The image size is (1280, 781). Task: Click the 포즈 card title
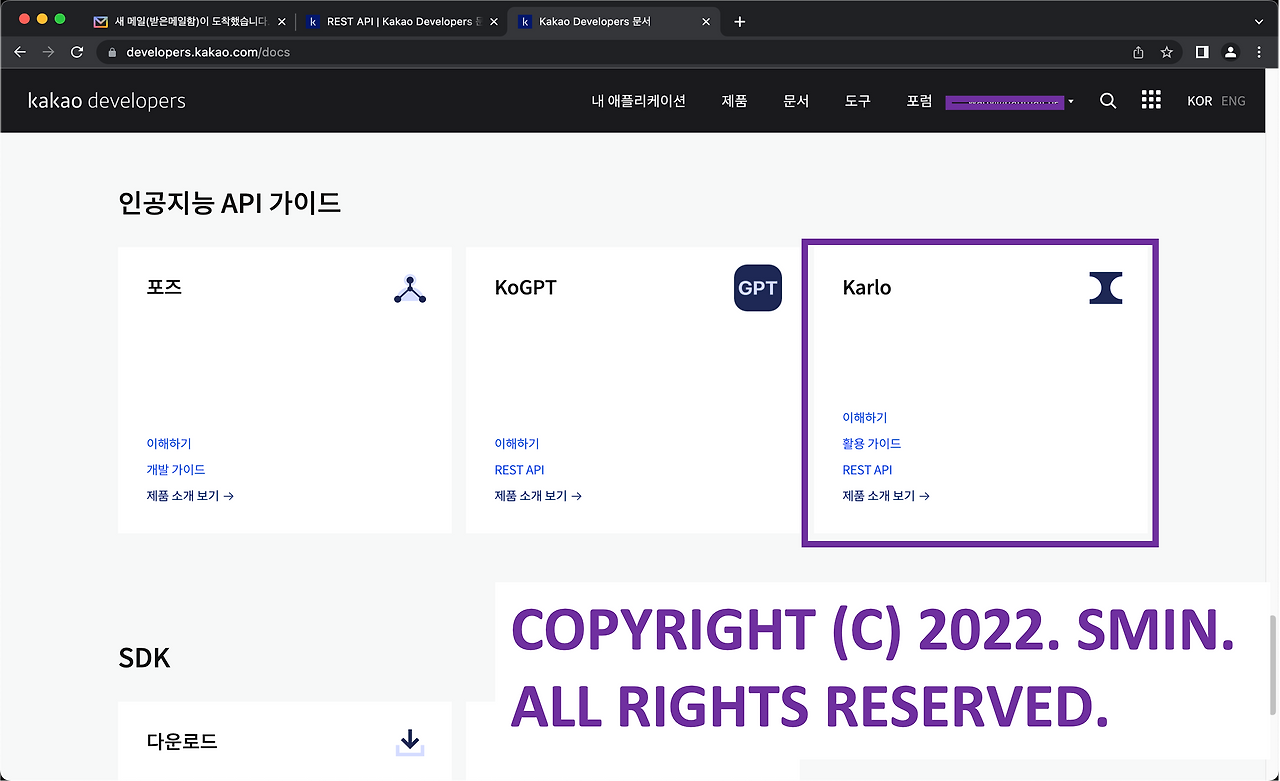[164, 288]
